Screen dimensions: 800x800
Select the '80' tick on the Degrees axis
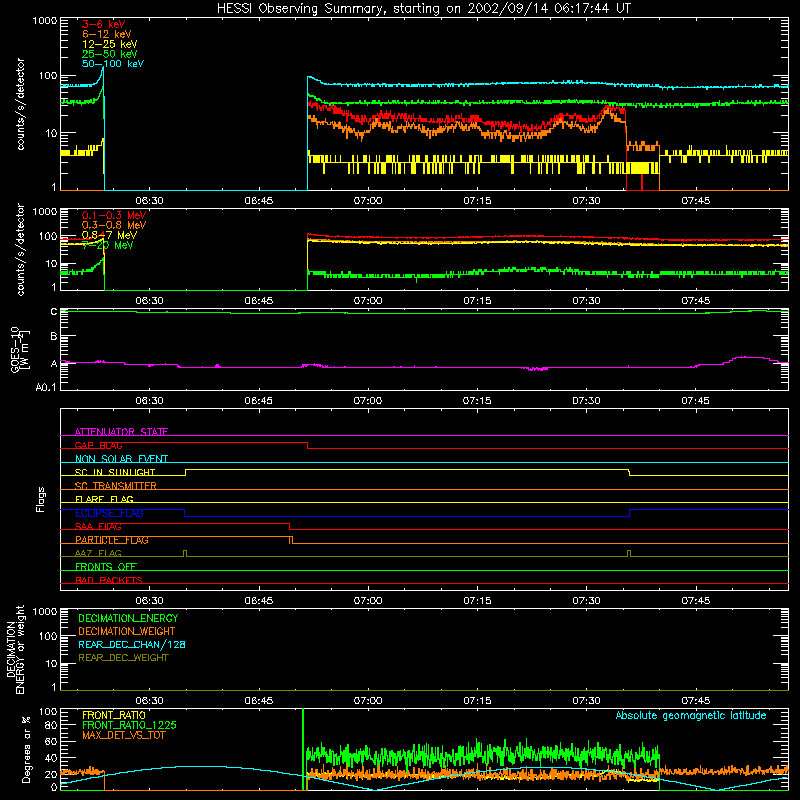pos(51,726)
